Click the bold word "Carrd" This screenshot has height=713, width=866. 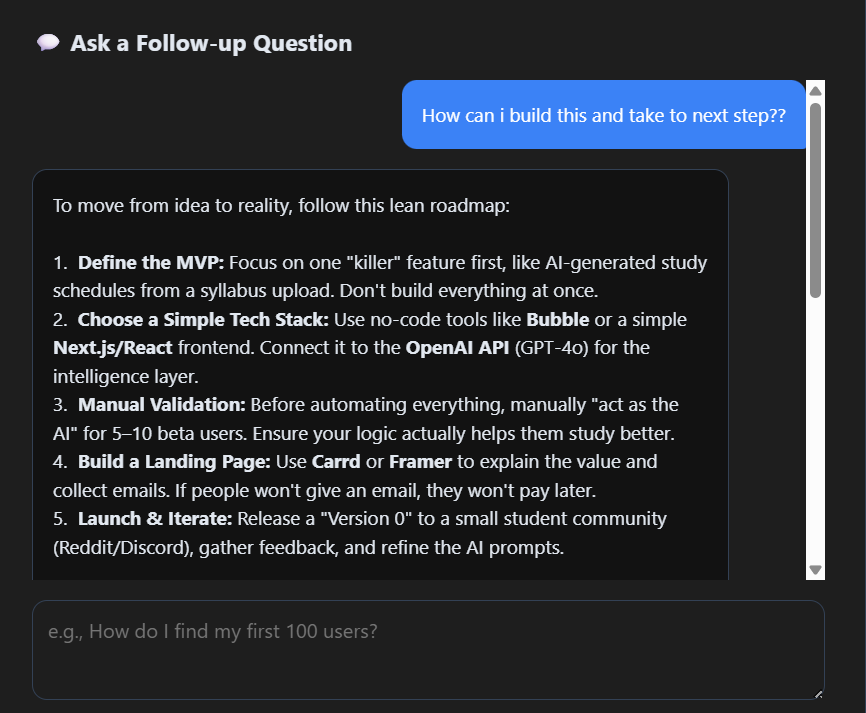click(335, 462)
